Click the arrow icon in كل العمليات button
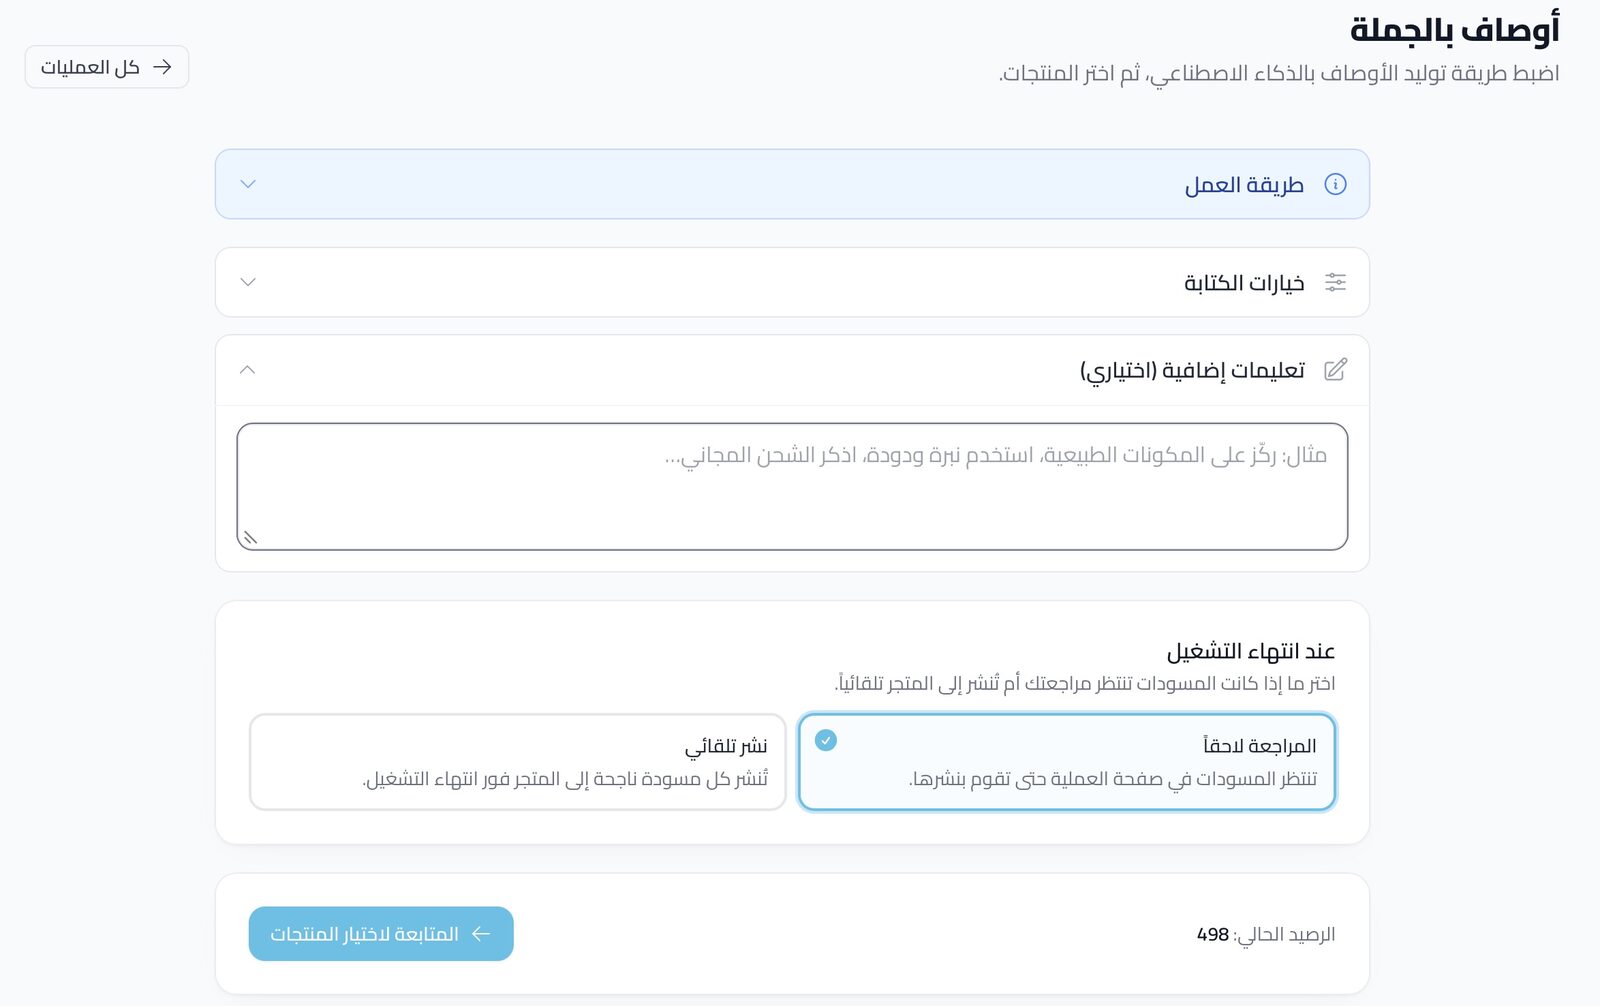Screen dimensions: 1600x1006 162,67
